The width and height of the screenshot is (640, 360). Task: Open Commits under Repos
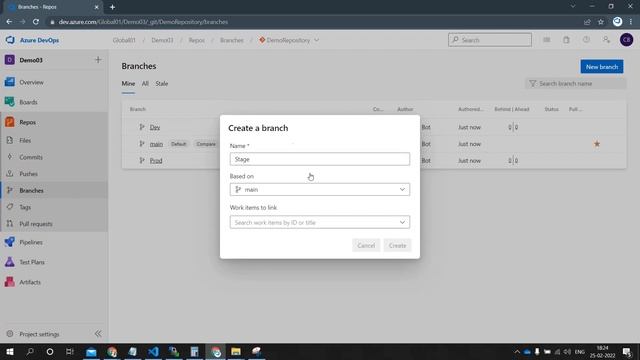pyautogui.click(x=31, y=157)
